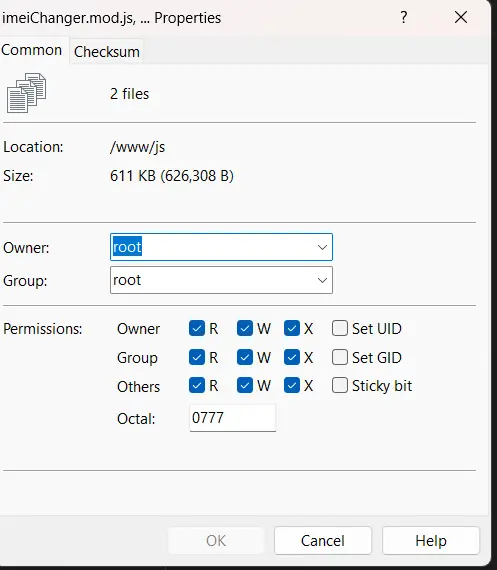This screenshot has width=497, height=570.
Task: Uncheck Owner W write permission
Action: (245, 328)
